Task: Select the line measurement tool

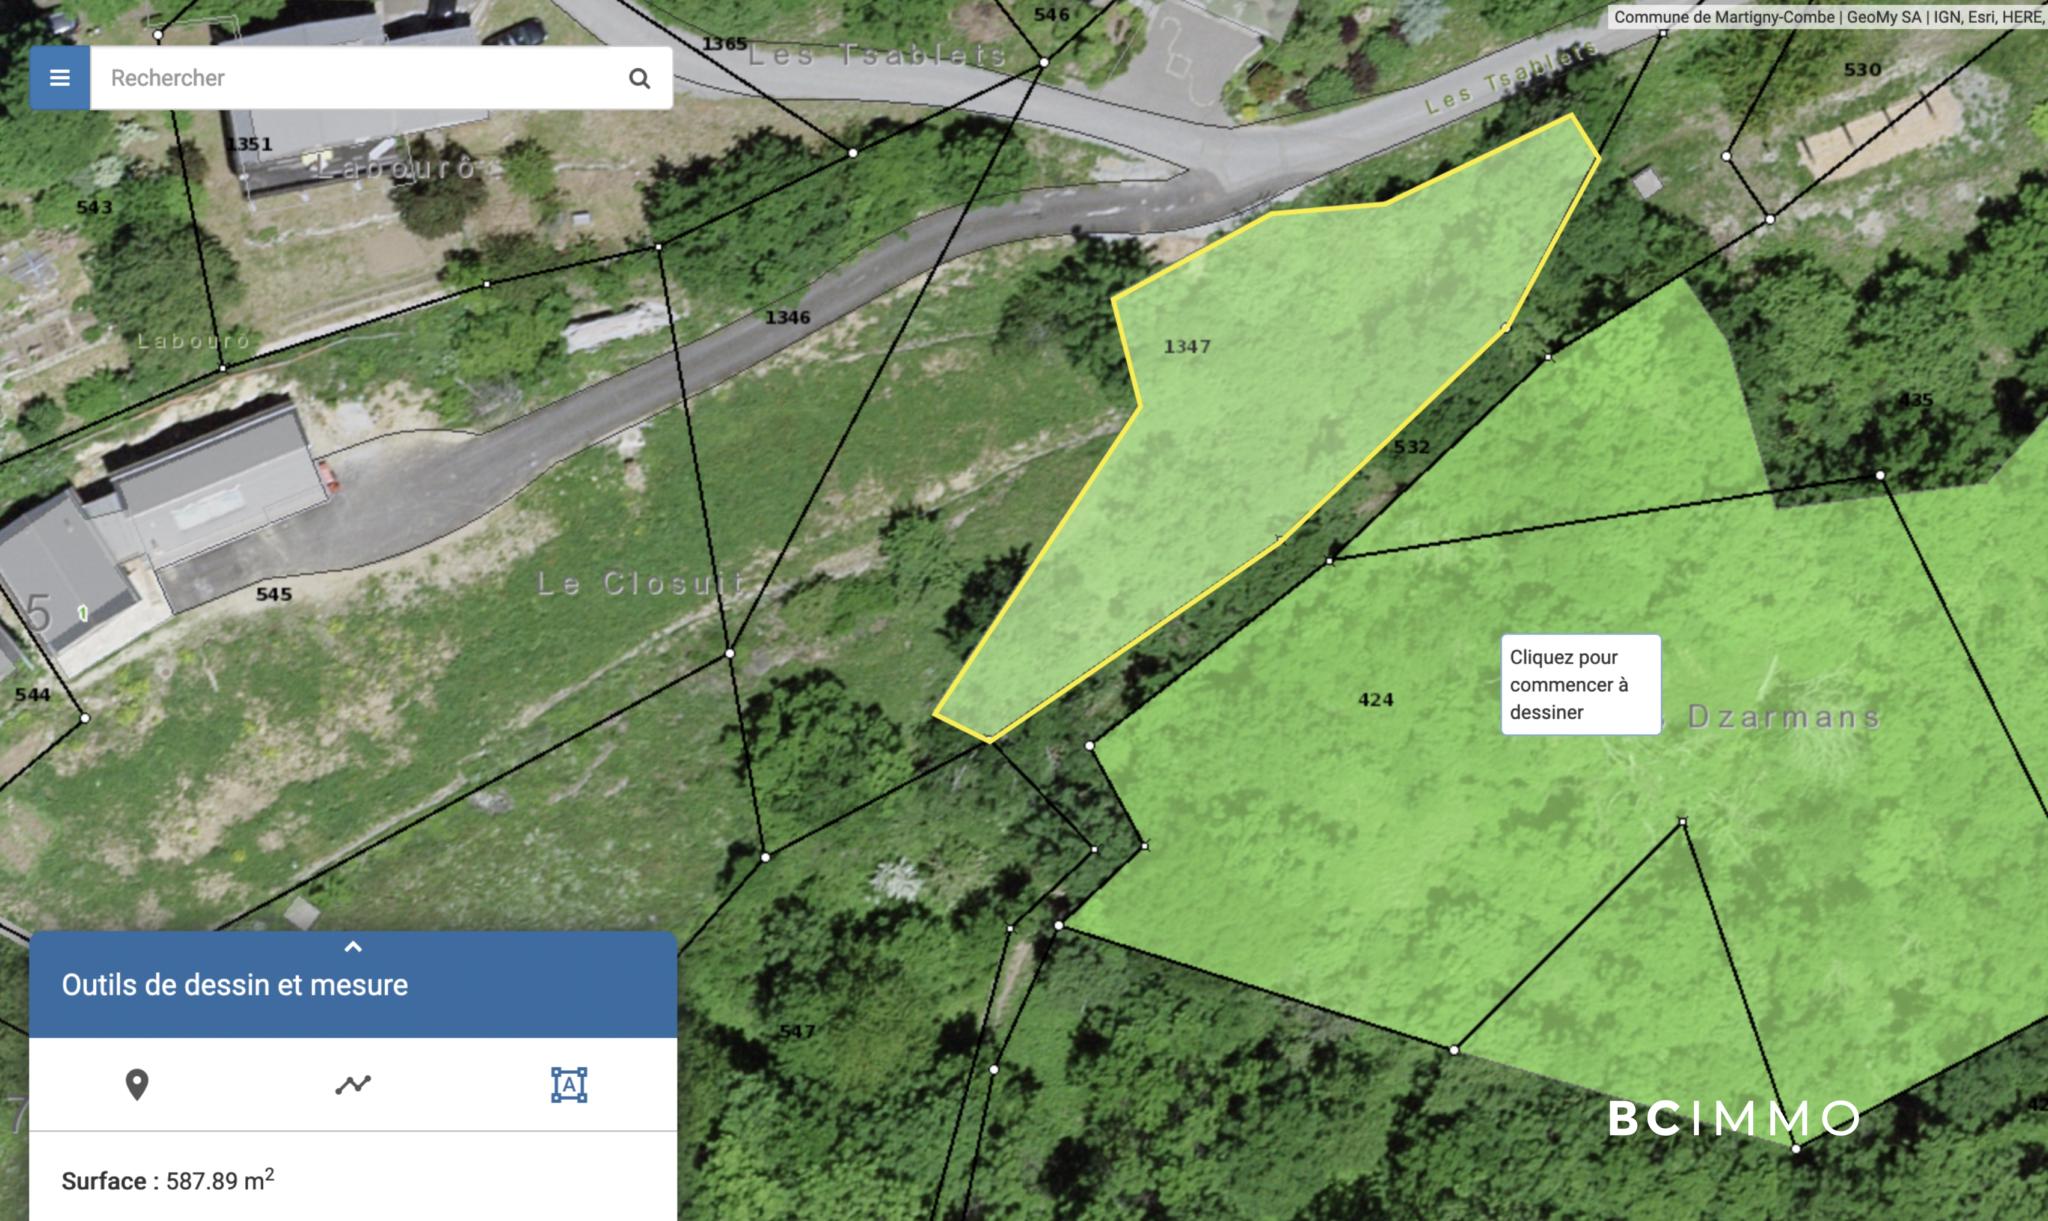Action: [x=353, y=1084]
